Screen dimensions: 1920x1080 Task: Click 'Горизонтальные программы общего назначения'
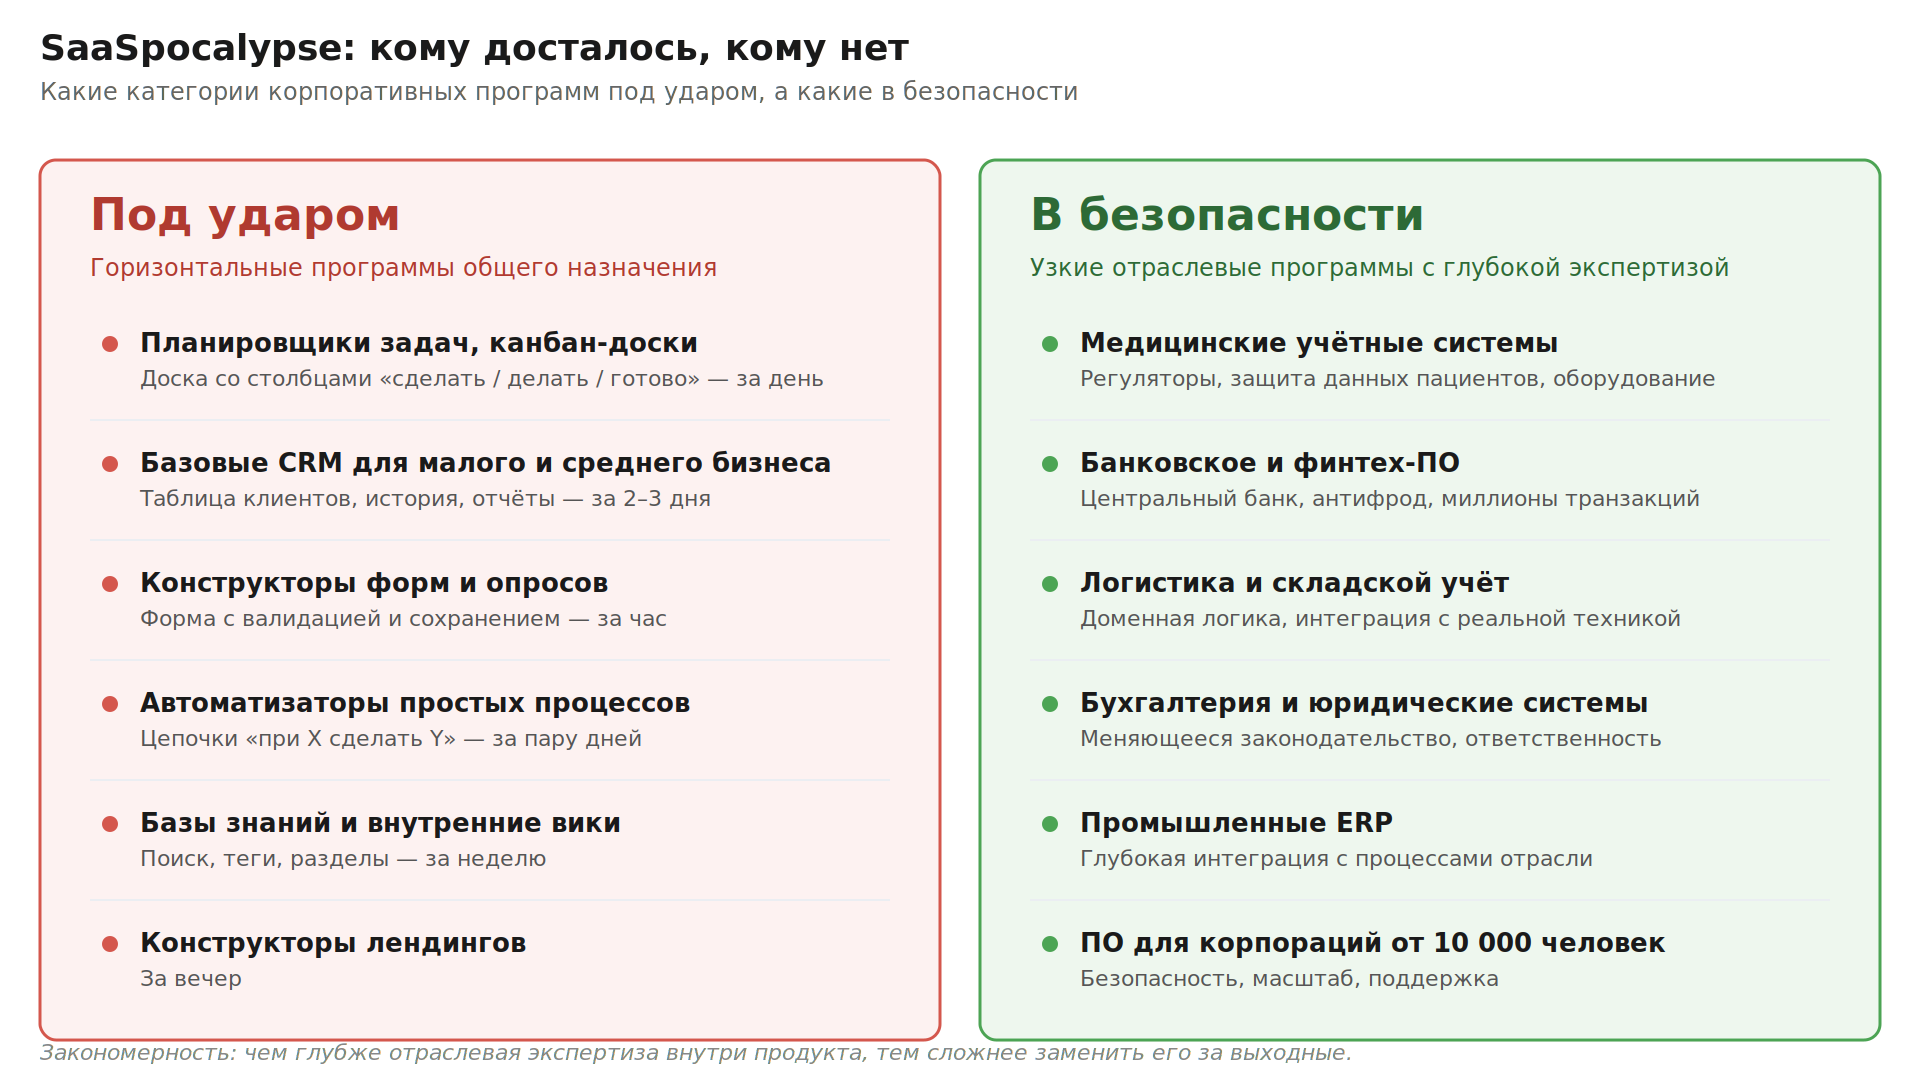[403, 268]
